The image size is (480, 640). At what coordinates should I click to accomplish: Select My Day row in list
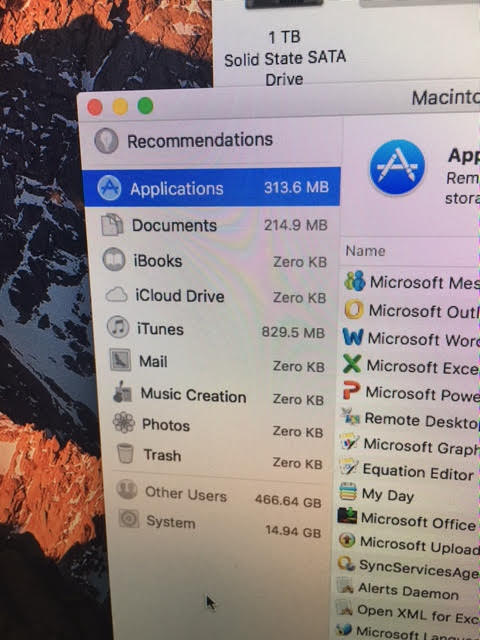pos(407,496)
